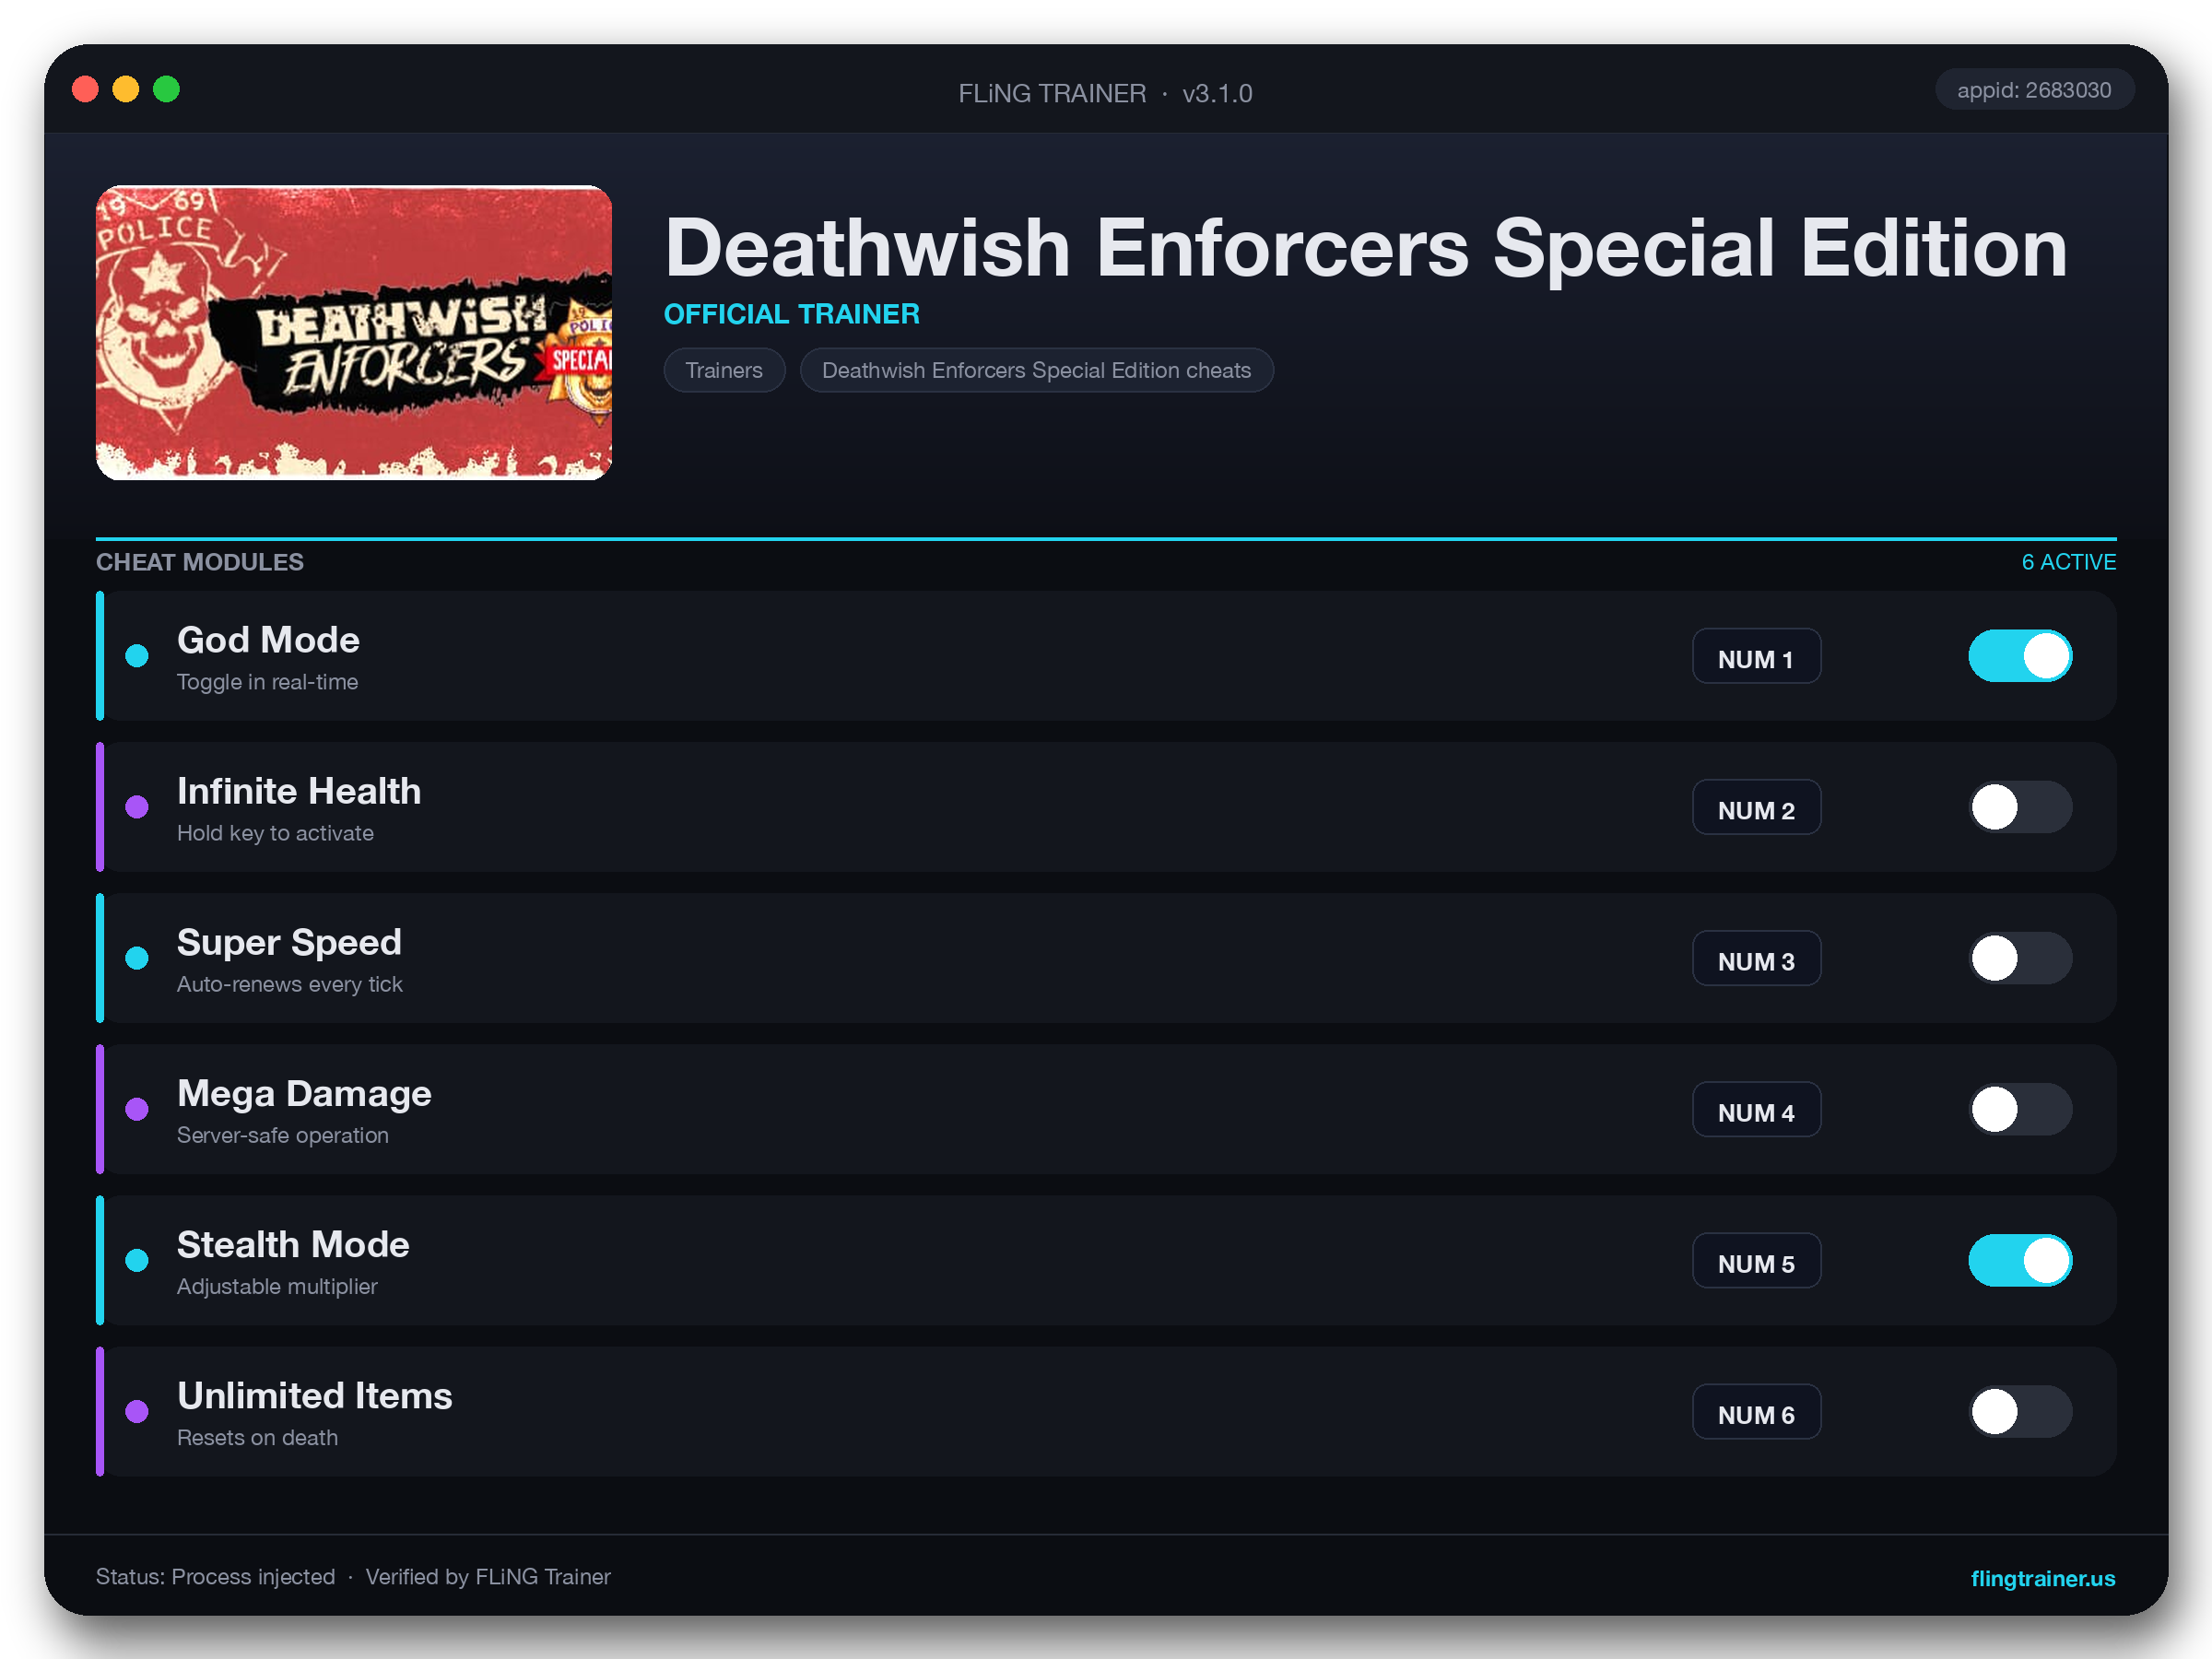Click the cyan status dot beside God Mode
The height and width of the screenshot is (1659, 2212).
(137, 656)
